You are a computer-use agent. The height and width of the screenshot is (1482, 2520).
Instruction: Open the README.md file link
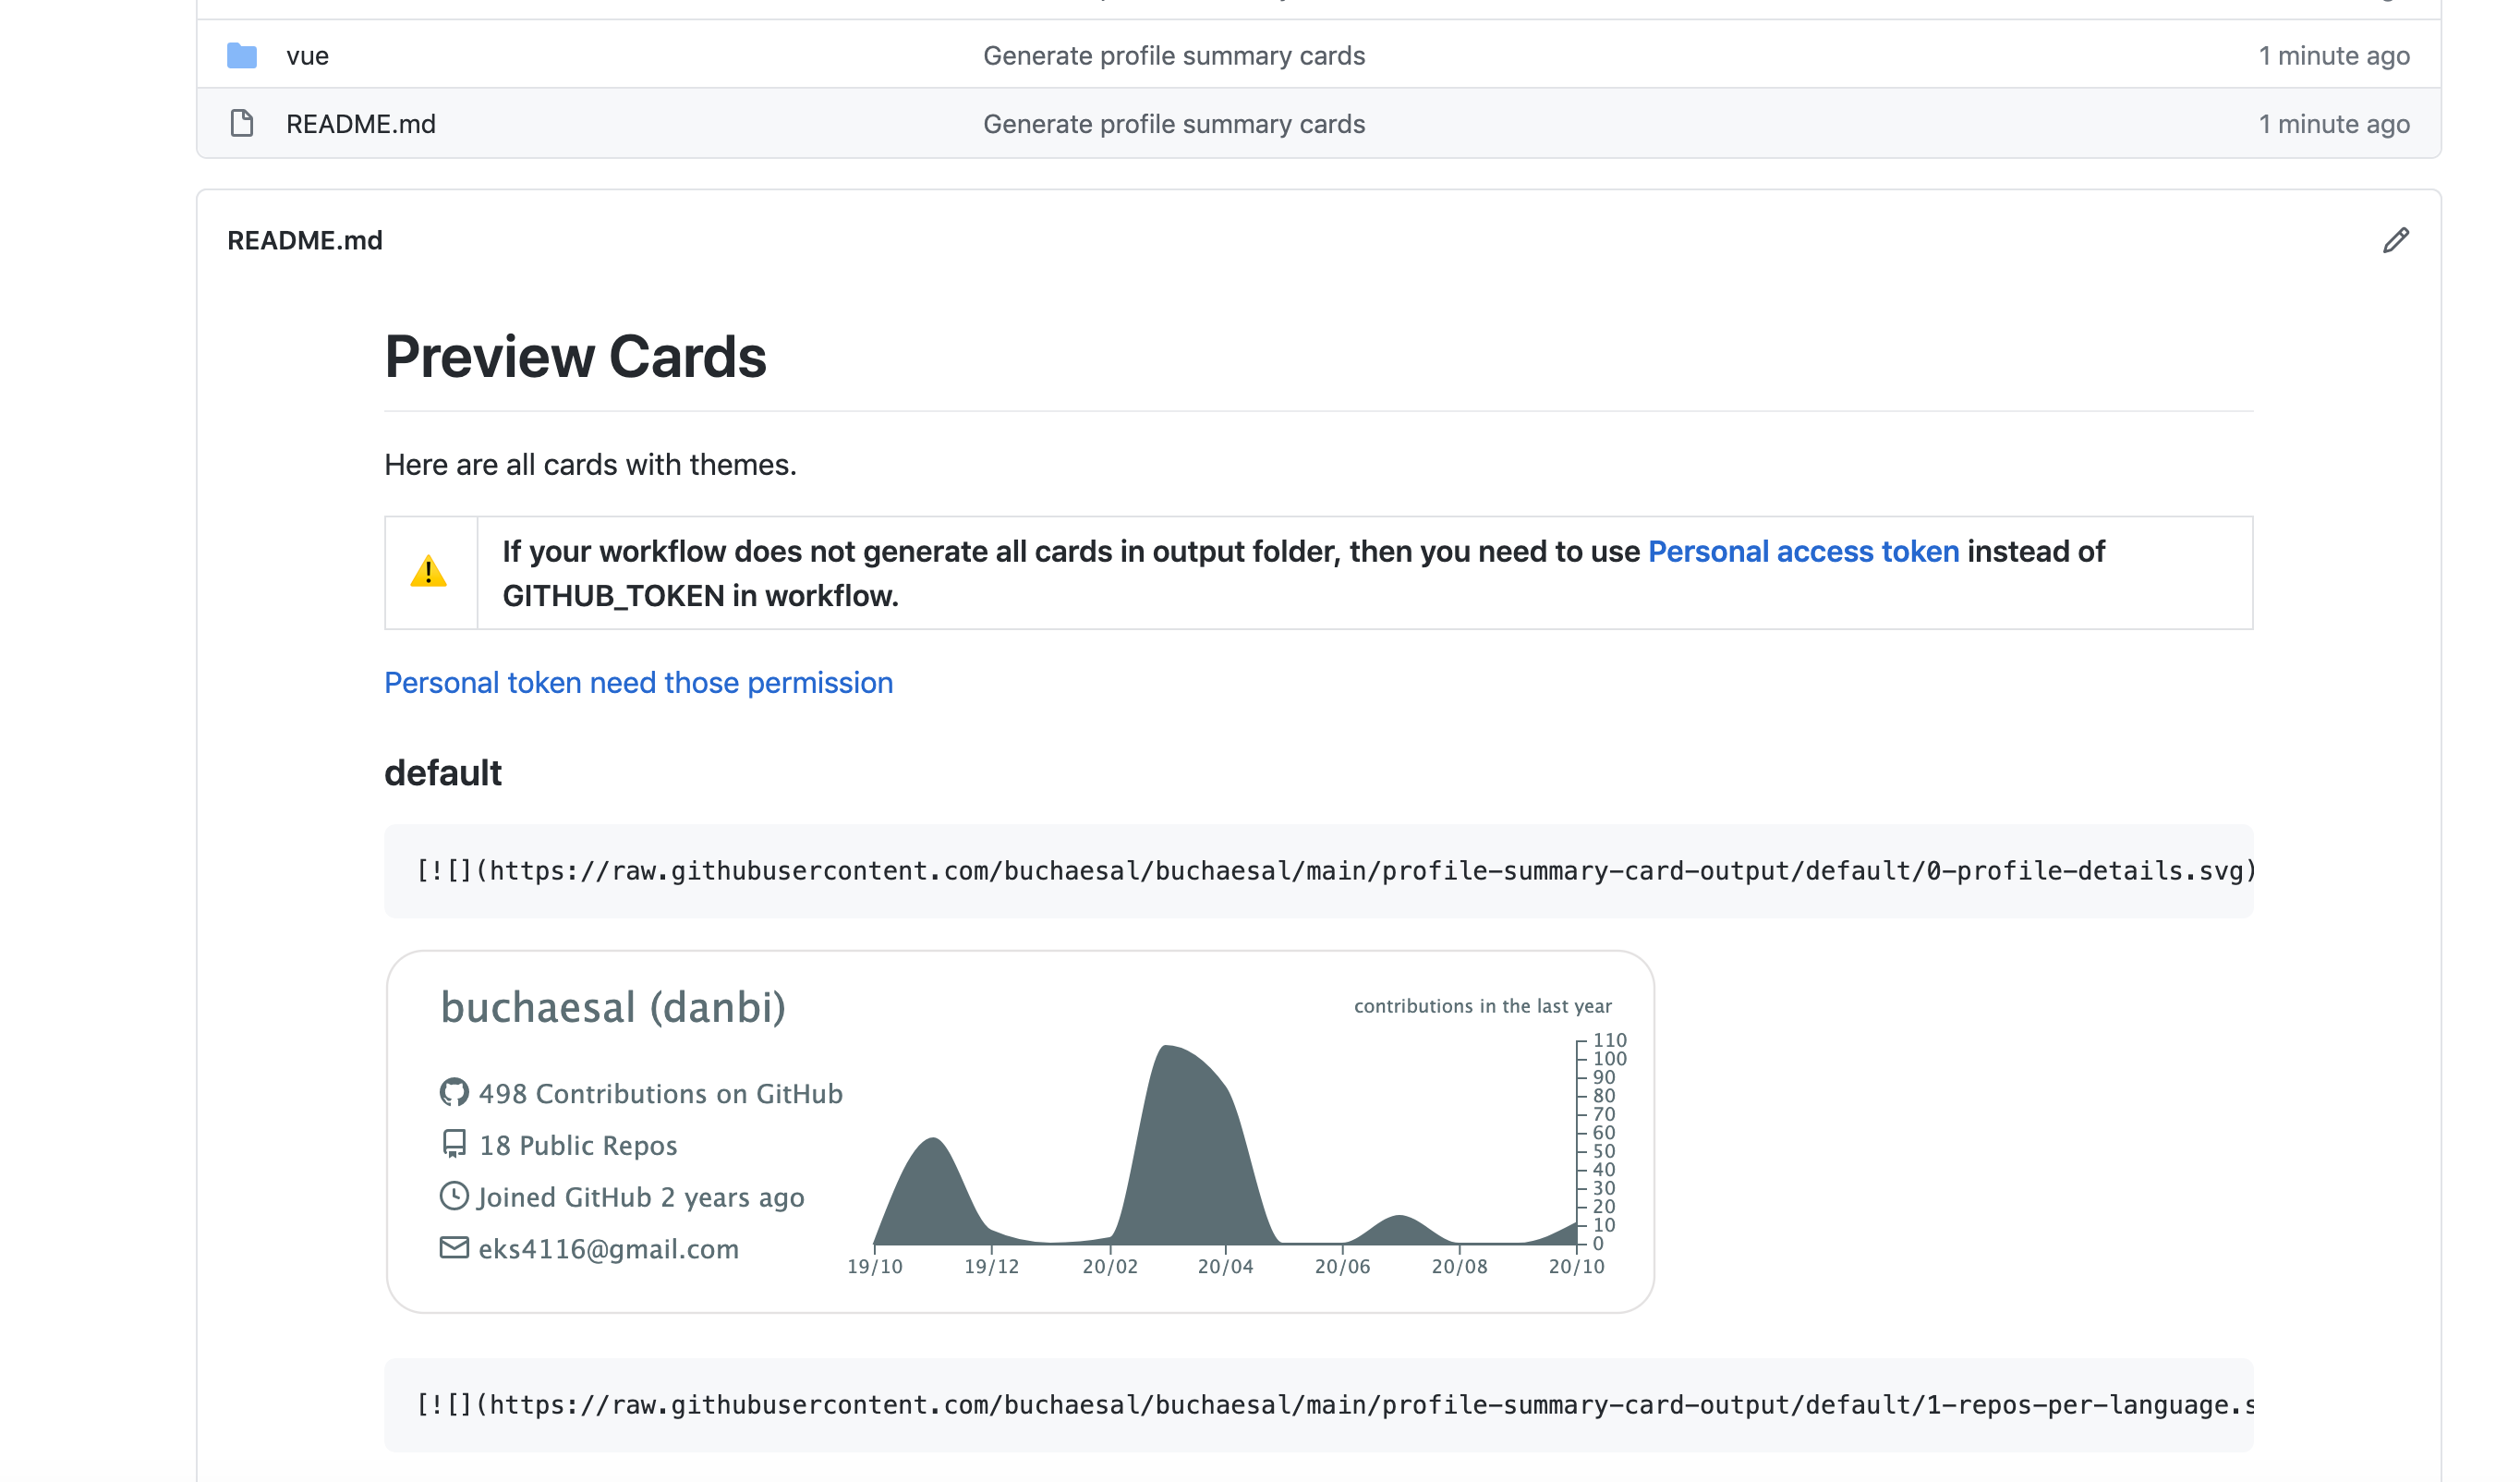pos(360,124)
